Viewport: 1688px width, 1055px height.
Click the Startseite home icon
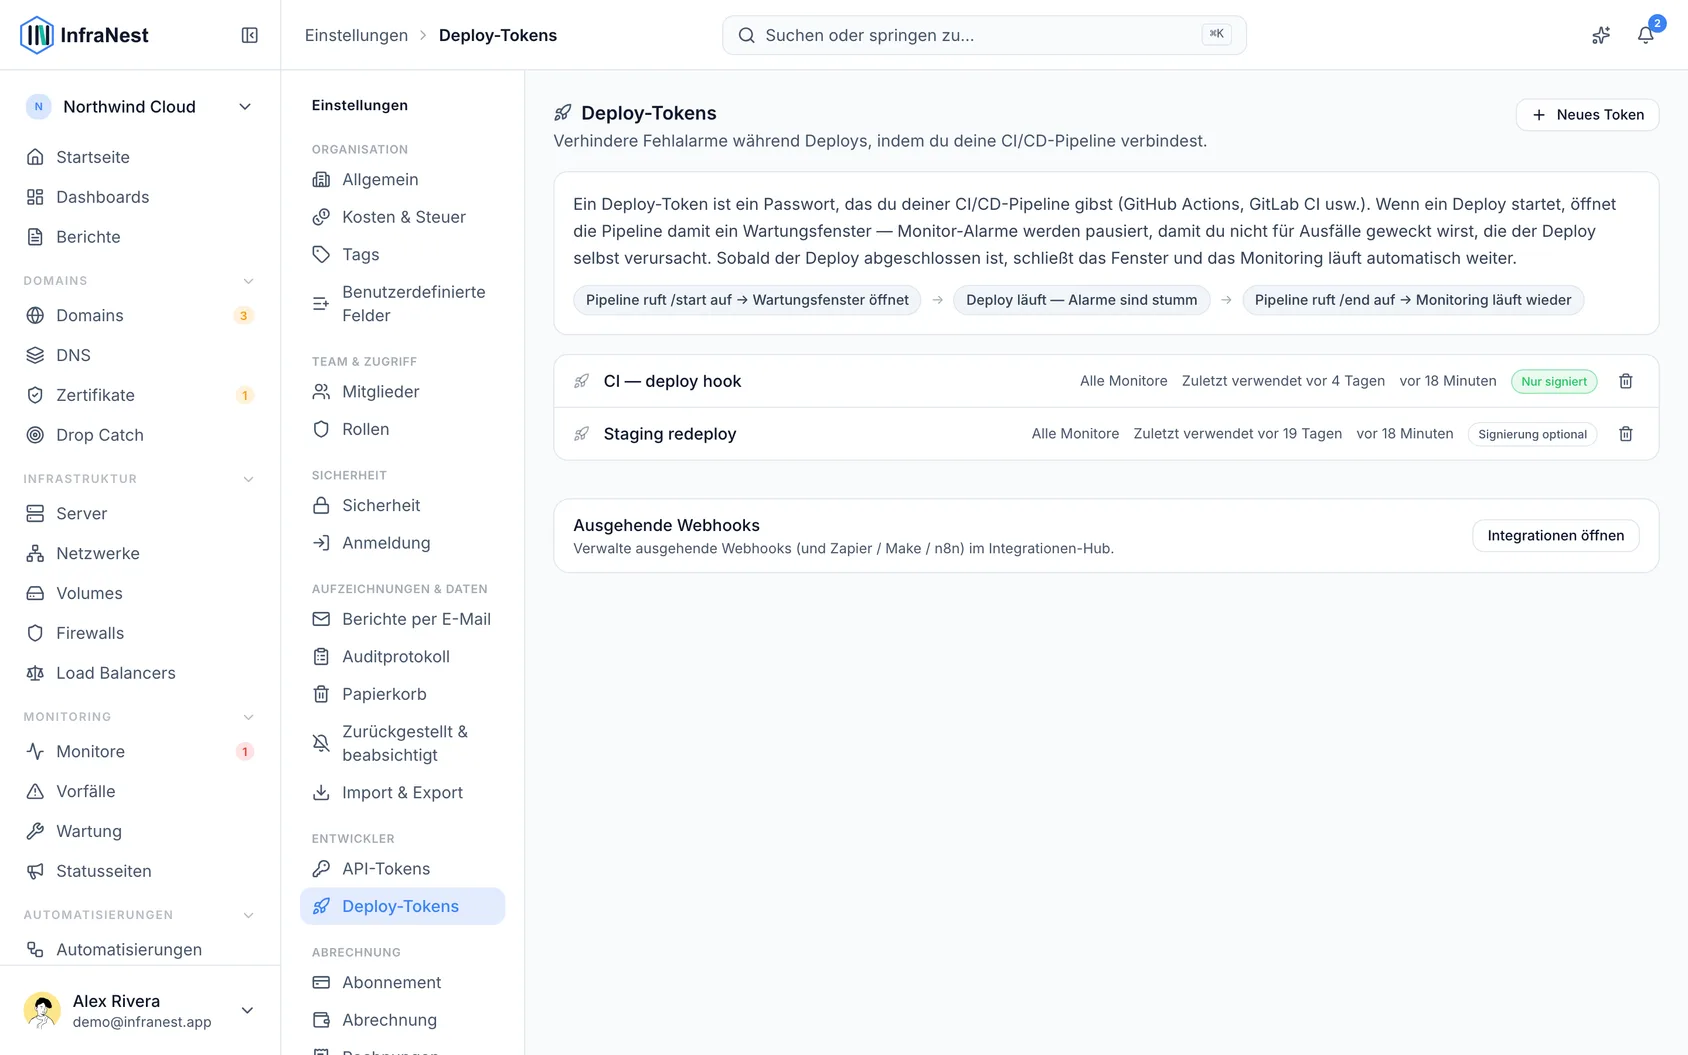[35, 157]
